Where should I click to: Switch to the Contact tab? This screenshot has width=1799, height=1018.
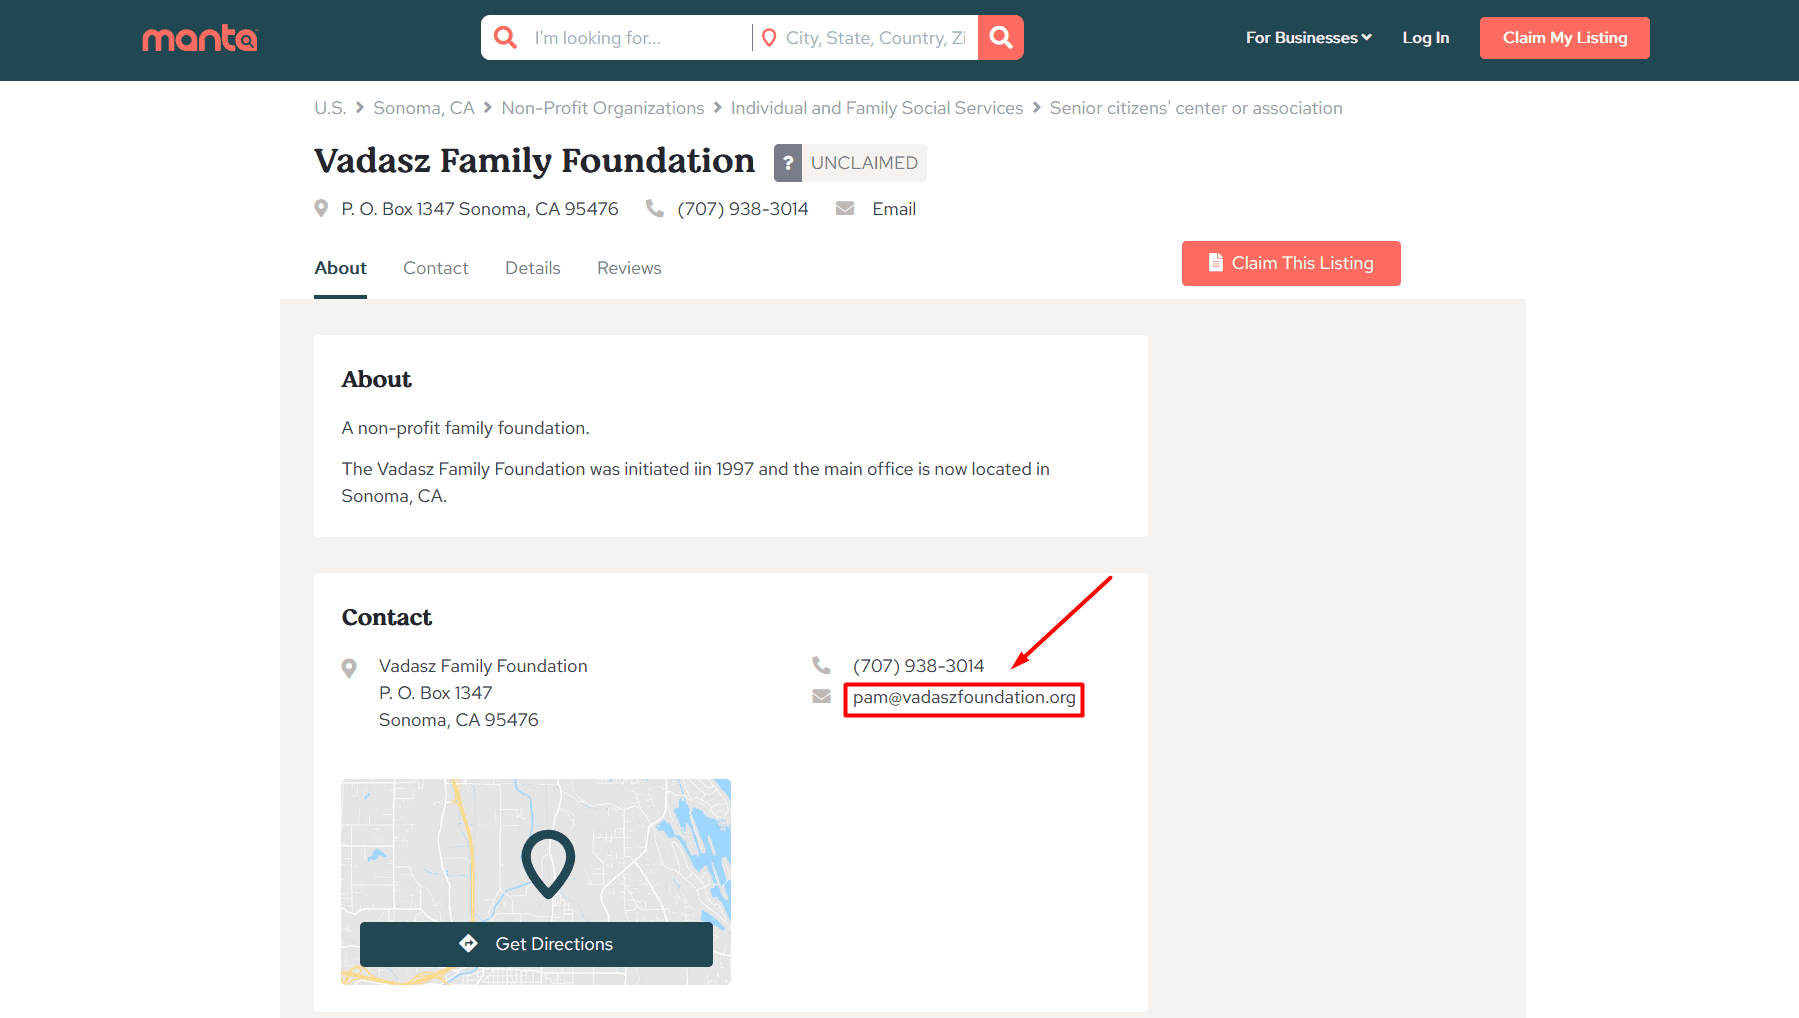[436, 268]
